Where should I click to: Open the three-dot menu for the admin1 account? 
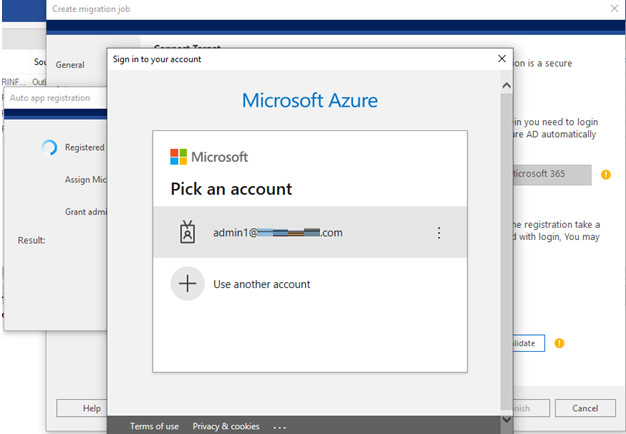[439, 233]
